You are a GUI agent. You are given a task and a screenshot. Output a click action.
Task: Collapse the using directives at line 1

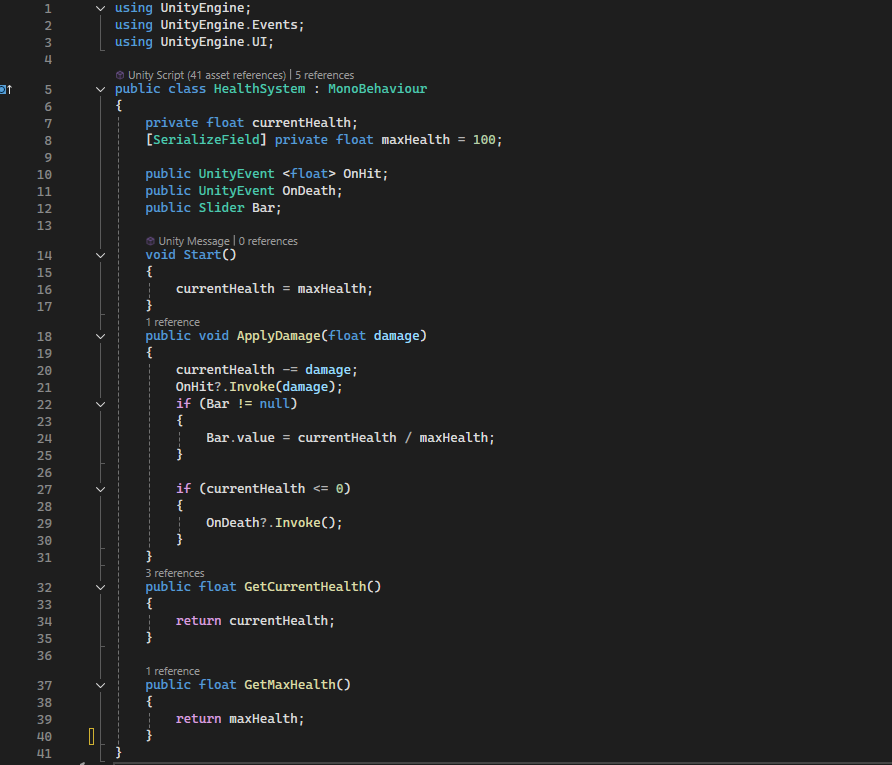tap(100, 7)
